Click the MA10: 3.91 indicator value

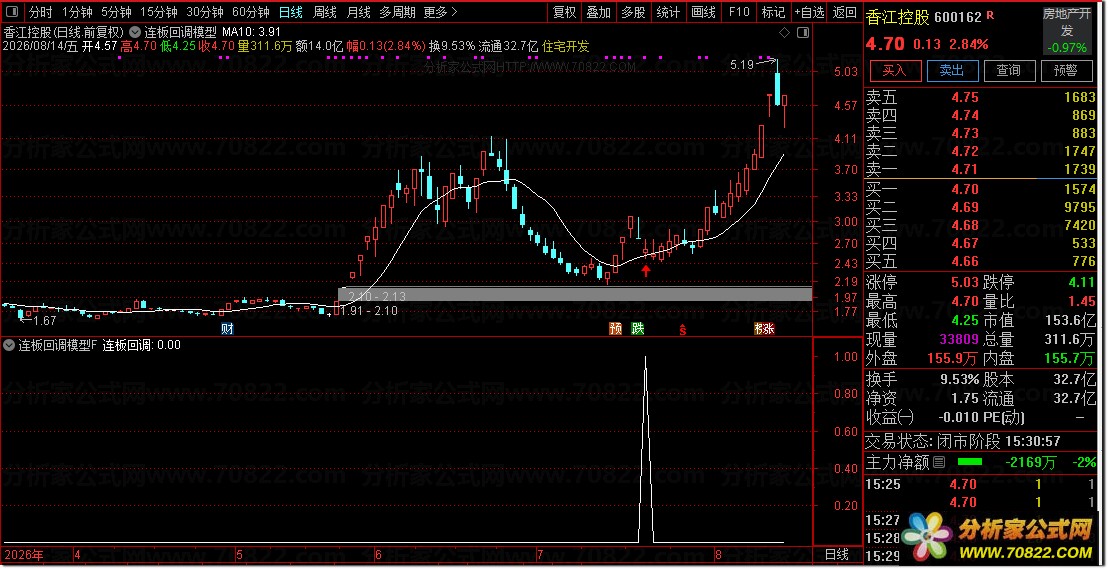coord(252,33)
